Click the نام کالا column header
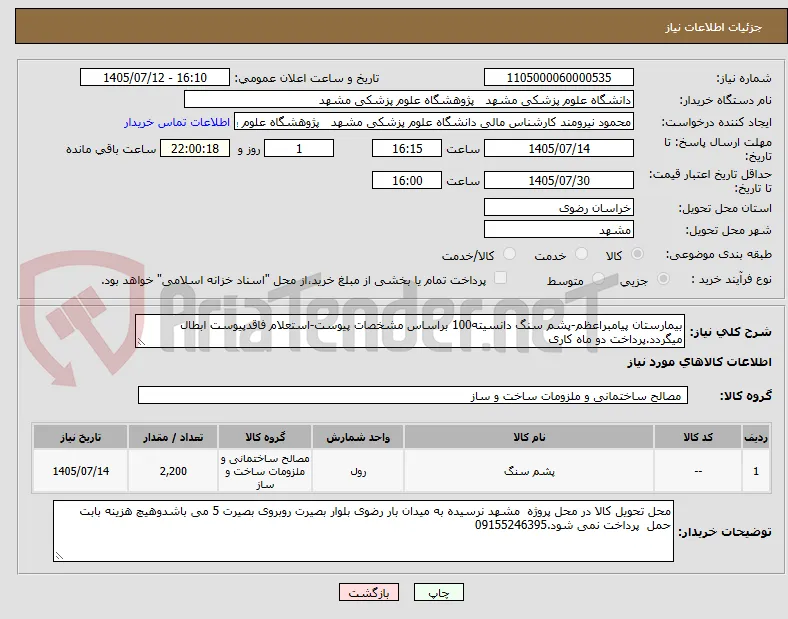The height and width of the screenshot is (619, 788). tap(529, 437)
